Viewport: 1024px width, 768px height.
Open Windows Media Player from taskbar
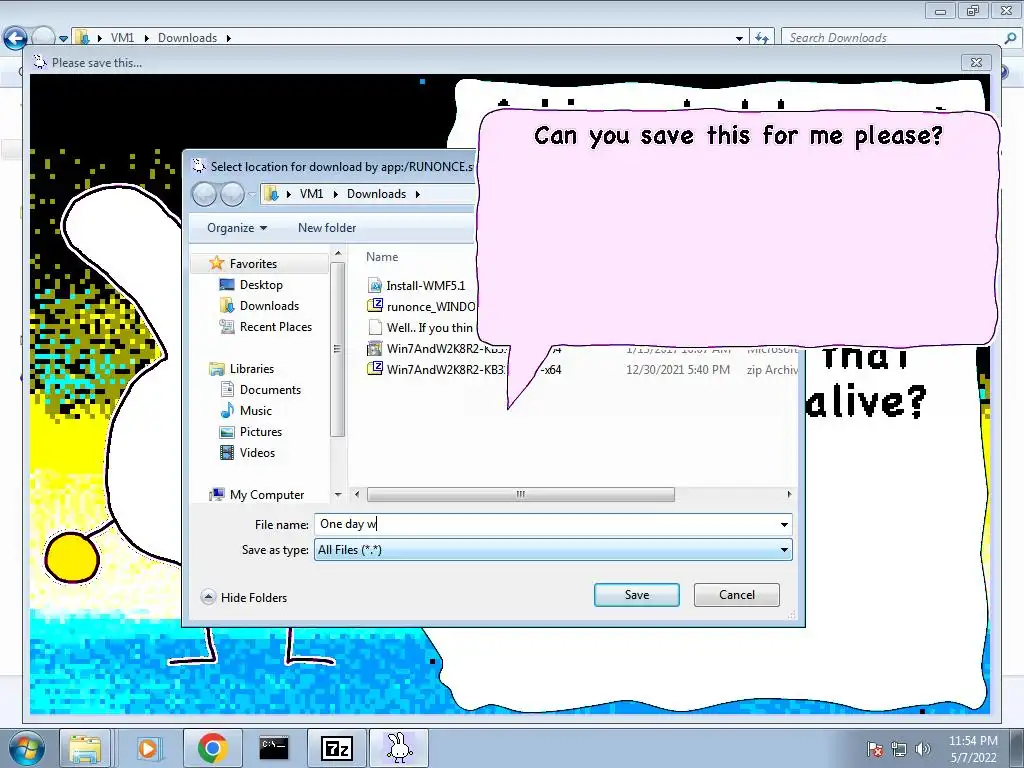tap(148, 748)
